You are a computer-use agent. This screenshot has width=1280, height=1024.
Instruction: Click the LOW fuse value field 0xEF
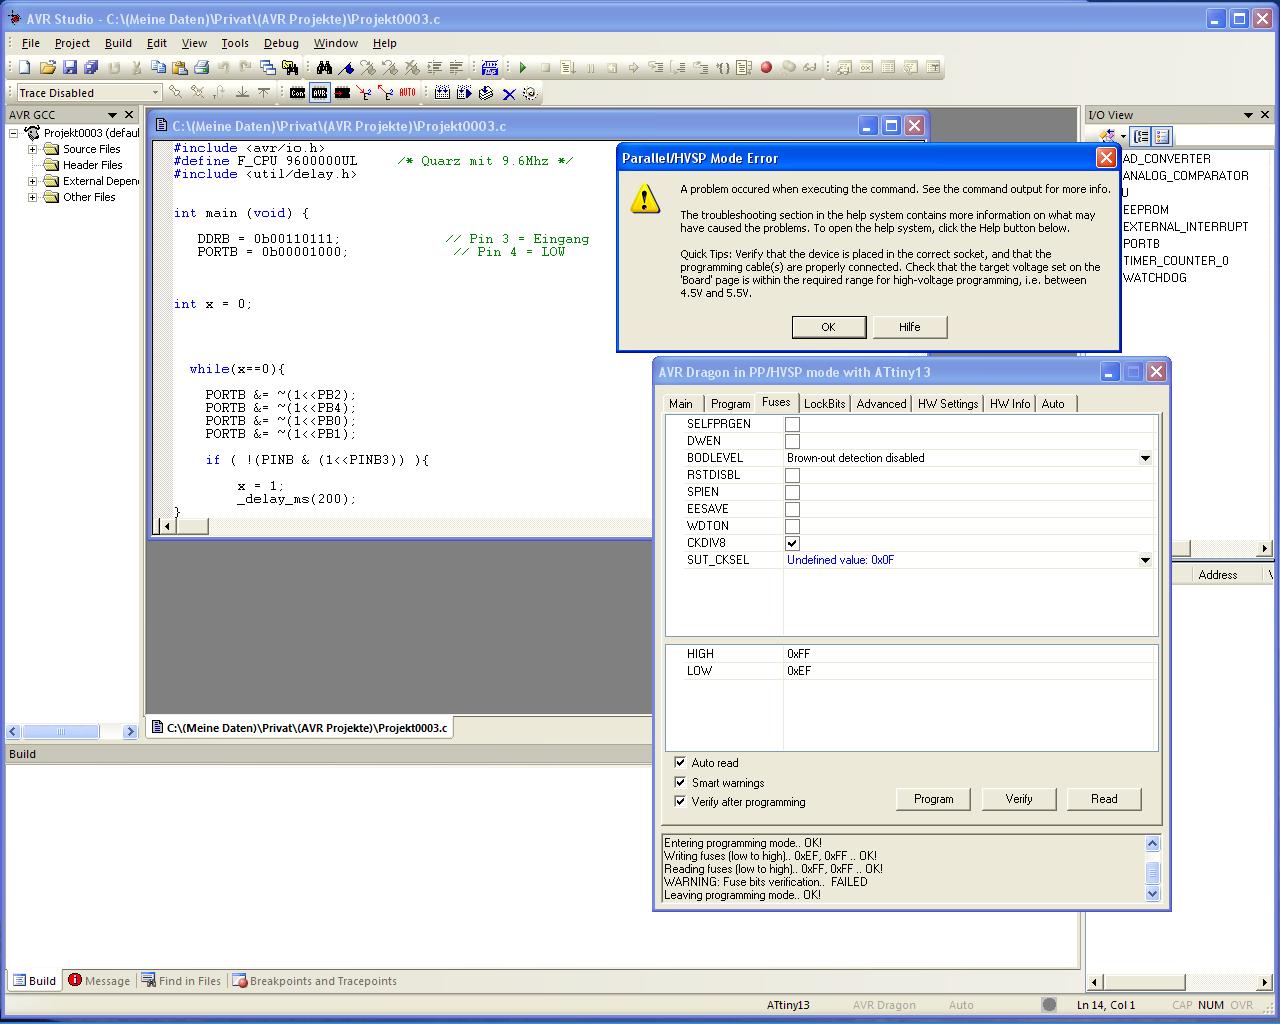pos(970,671)
